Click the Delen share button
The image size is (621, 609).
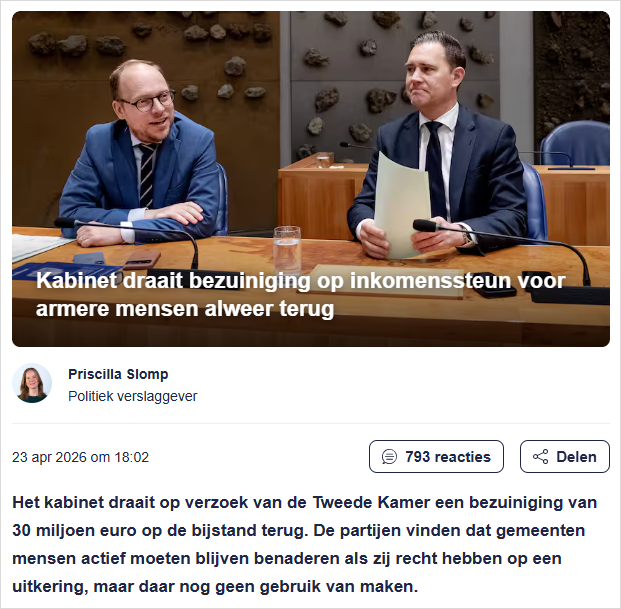click(x=564, y=457)
